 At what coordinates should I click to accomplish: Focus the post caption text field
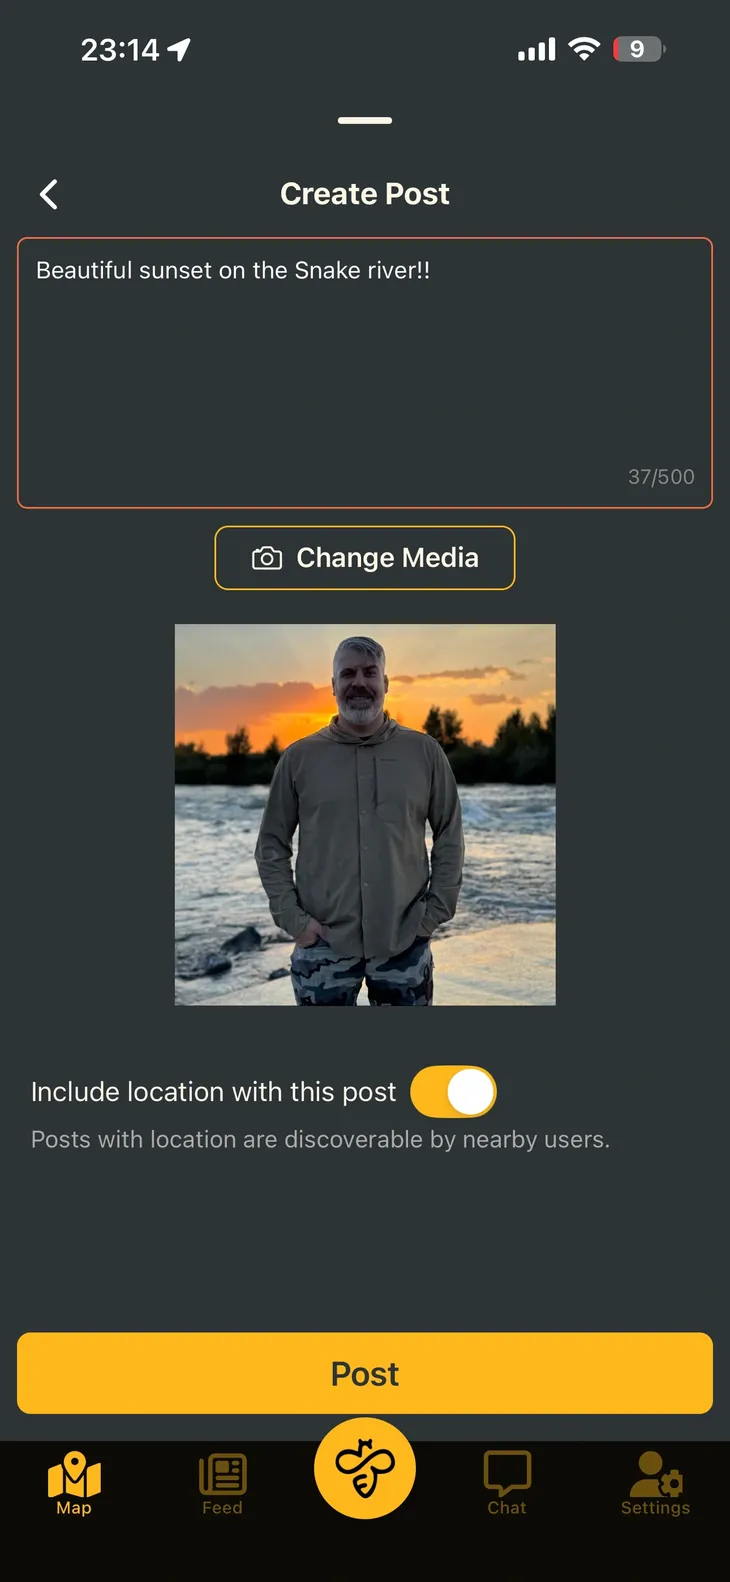pyautogui.click(x=365, y=373)
